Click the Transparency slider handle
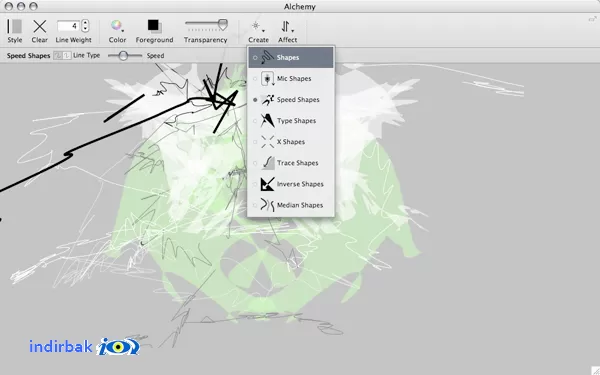This screenshot has width=600, height=375. 223,25
